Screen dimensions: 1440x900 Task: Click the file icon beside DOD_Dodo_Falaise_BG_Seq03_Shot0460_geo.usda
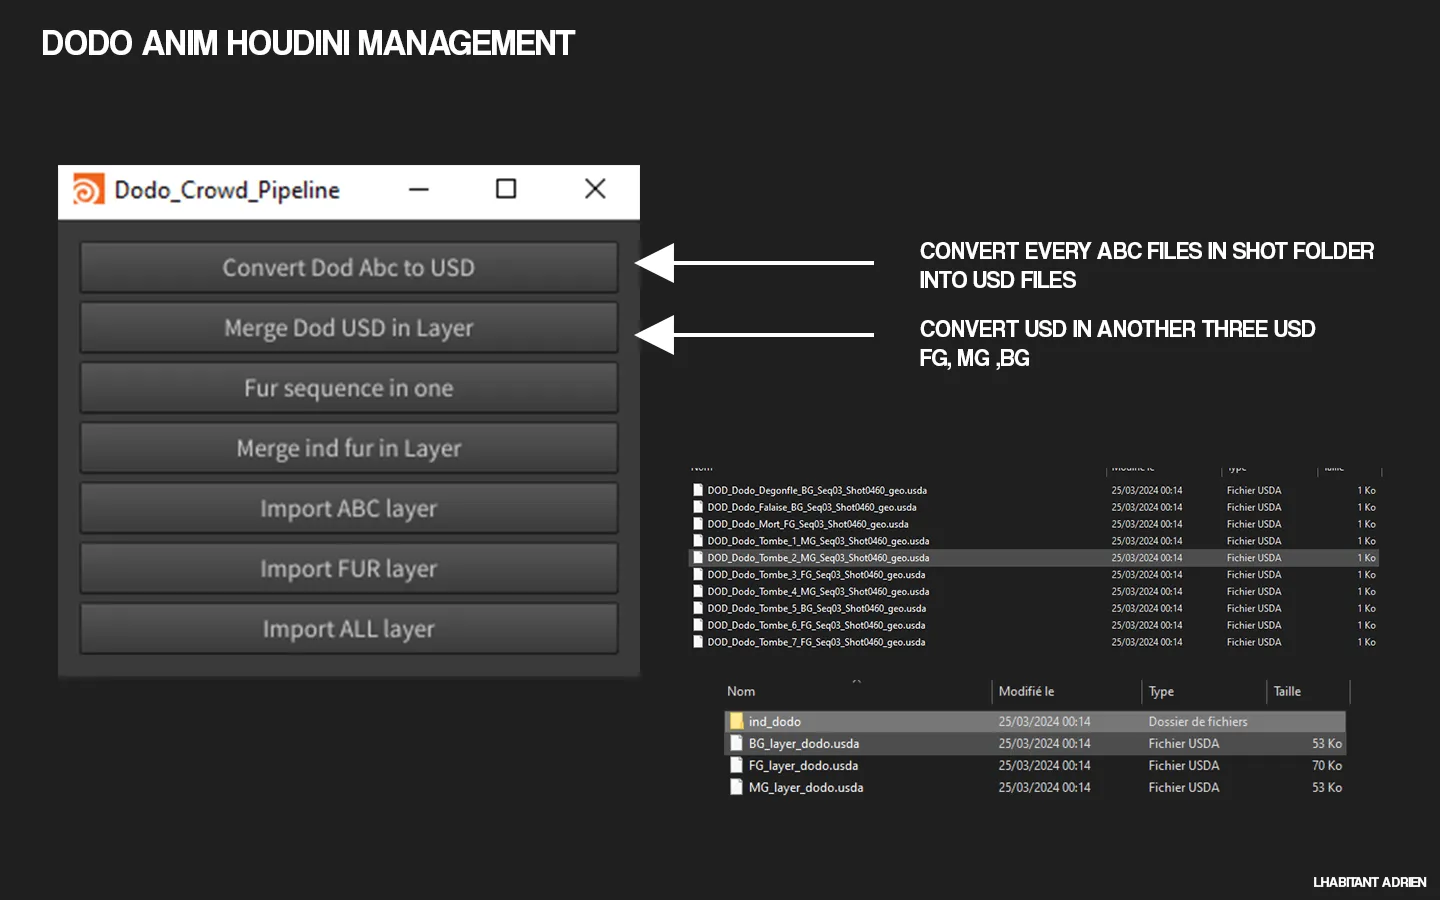(x=698, y=507)
